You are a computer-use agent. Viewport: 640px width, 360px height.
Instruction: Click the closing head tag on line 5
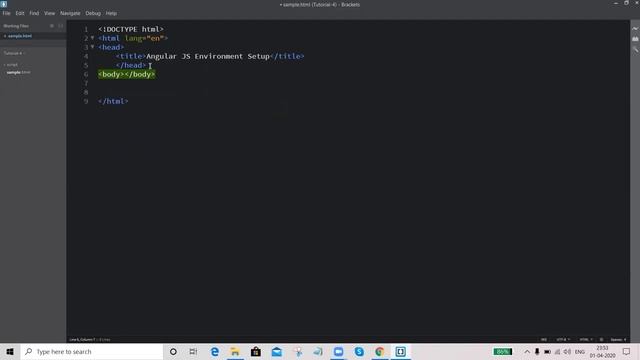pos(131,65)
